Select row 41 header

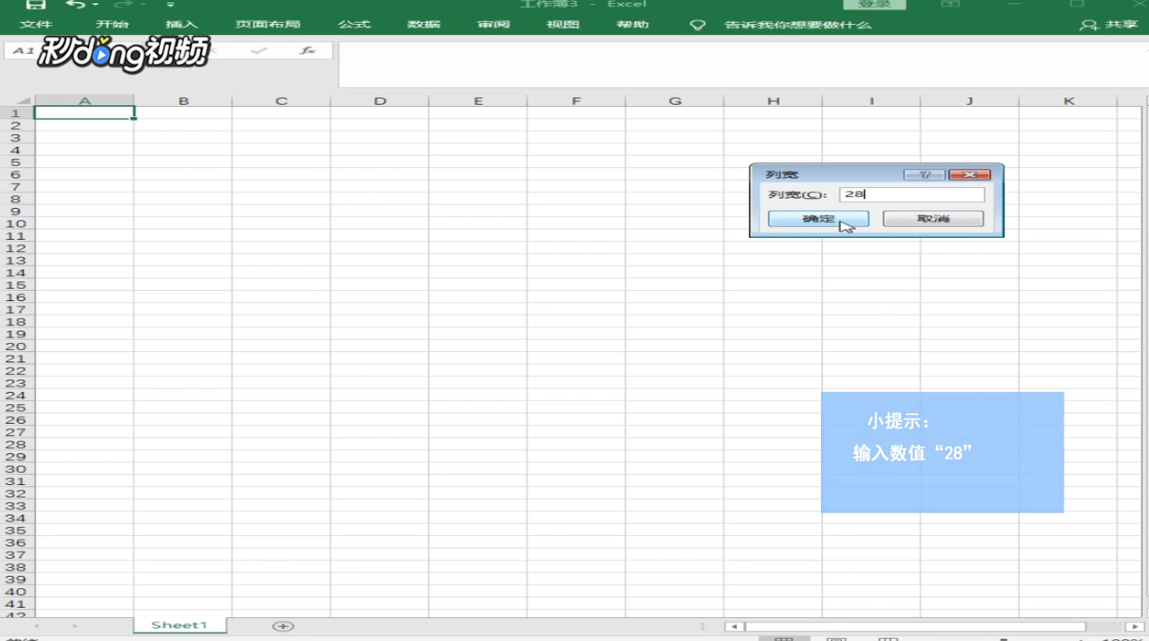(16, 604)
